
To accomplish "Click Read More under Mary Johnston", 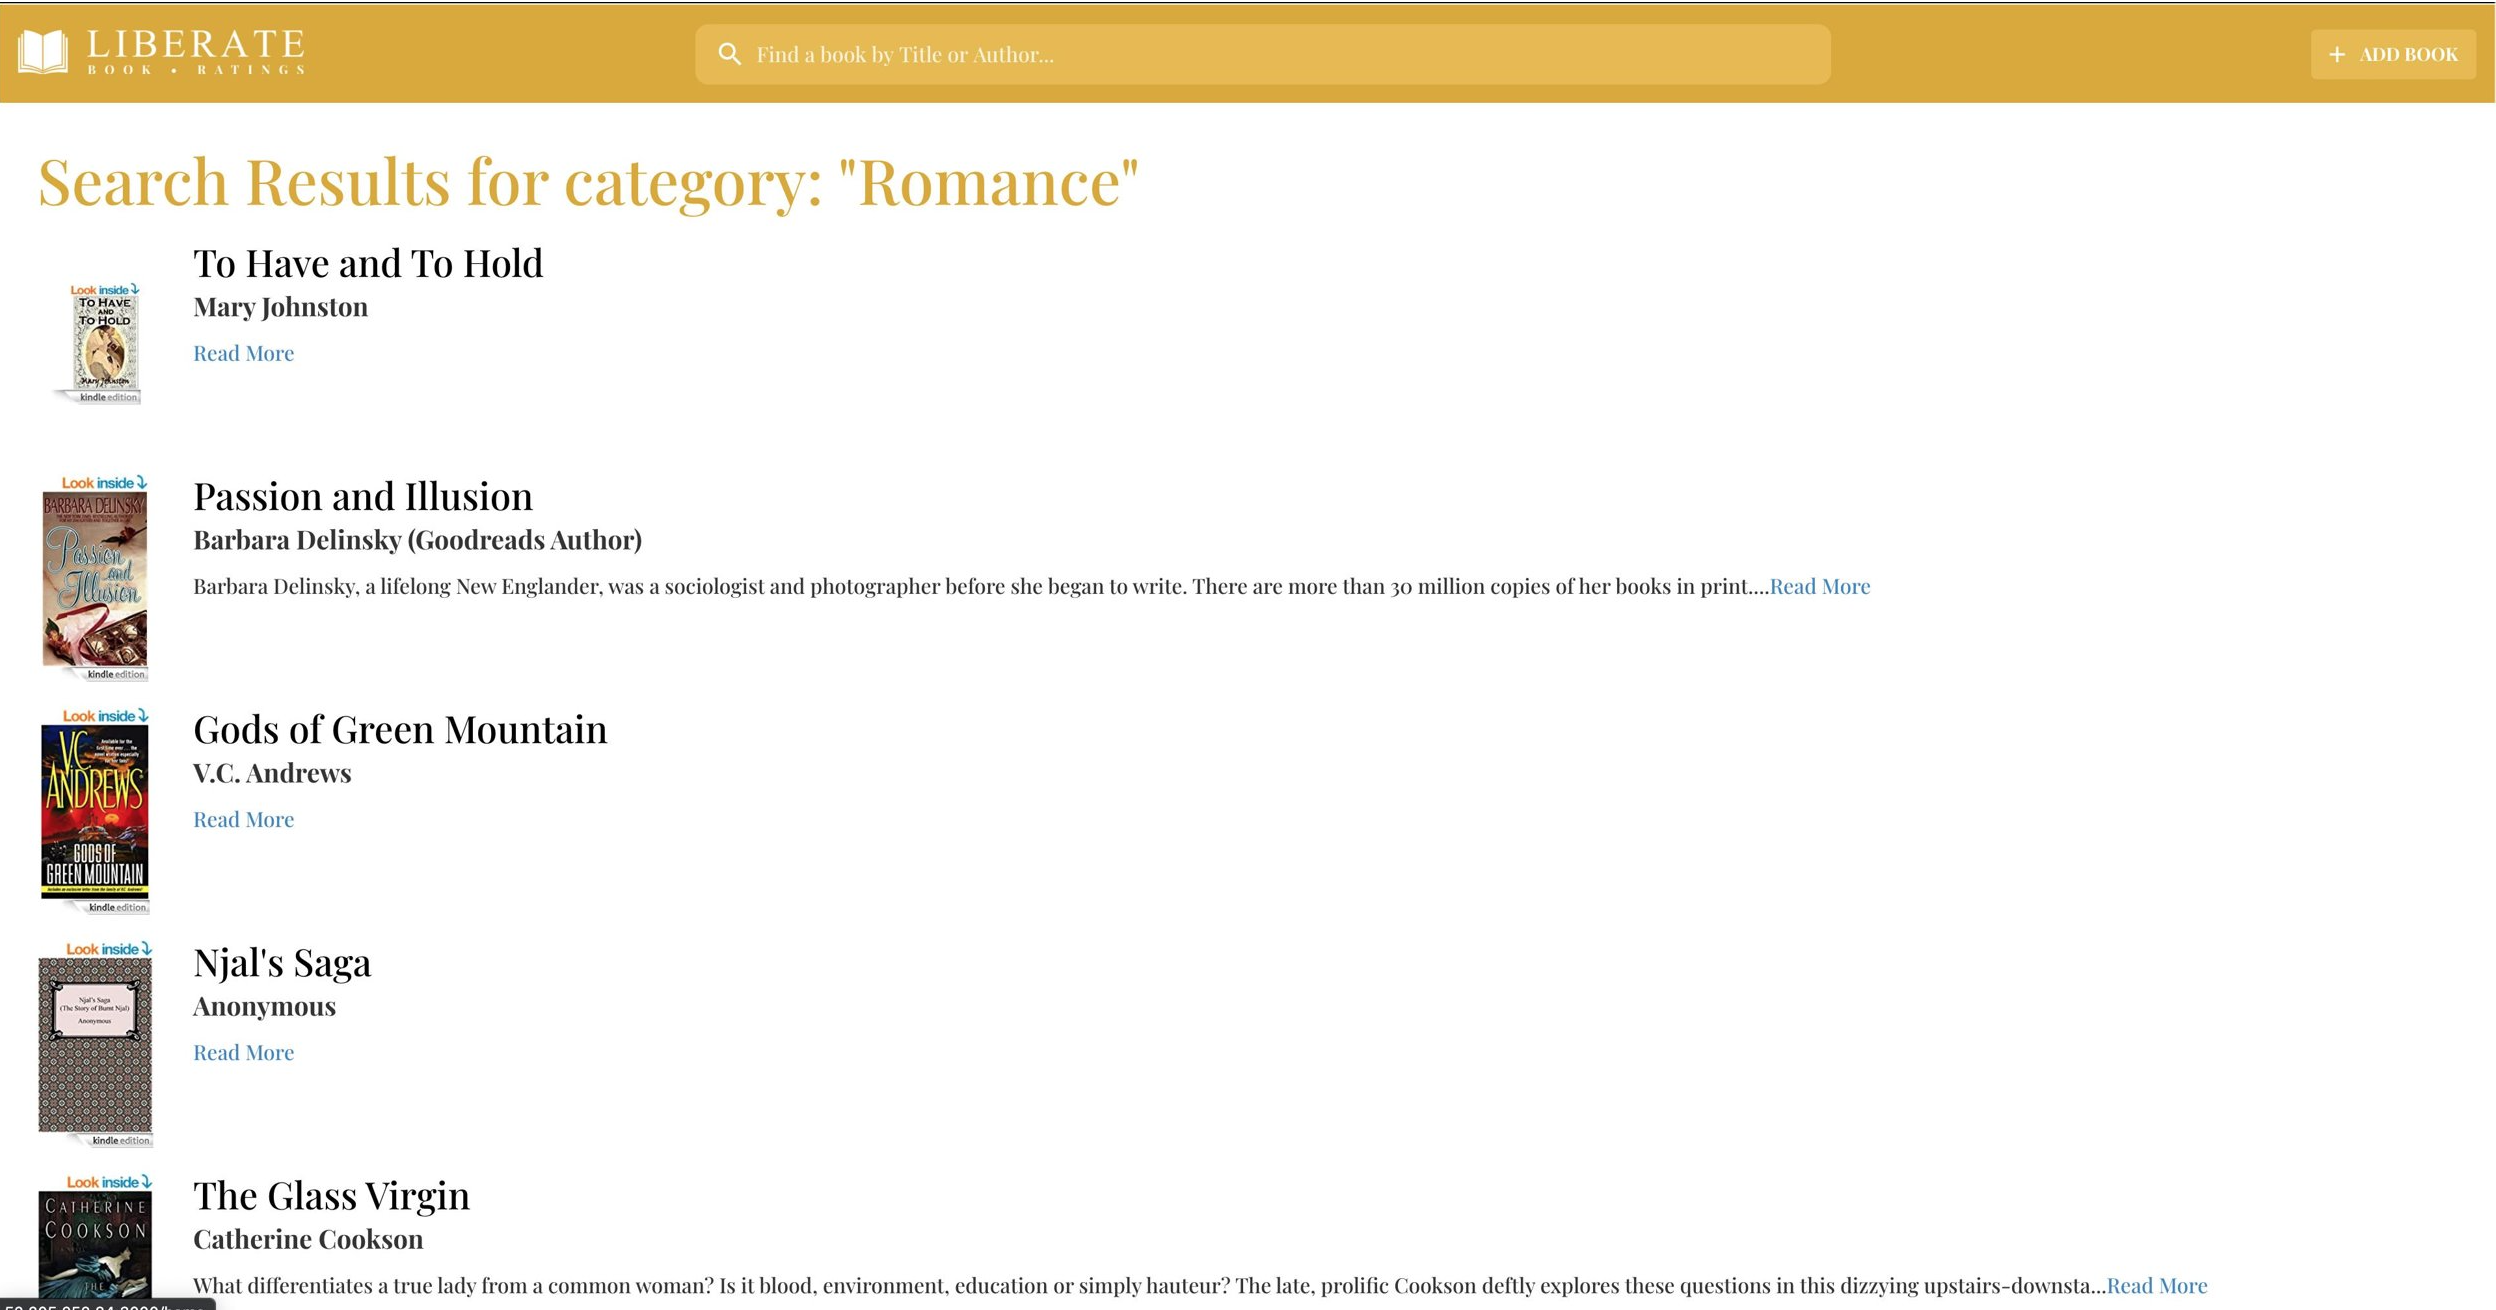I will click(x=243, y=353).
